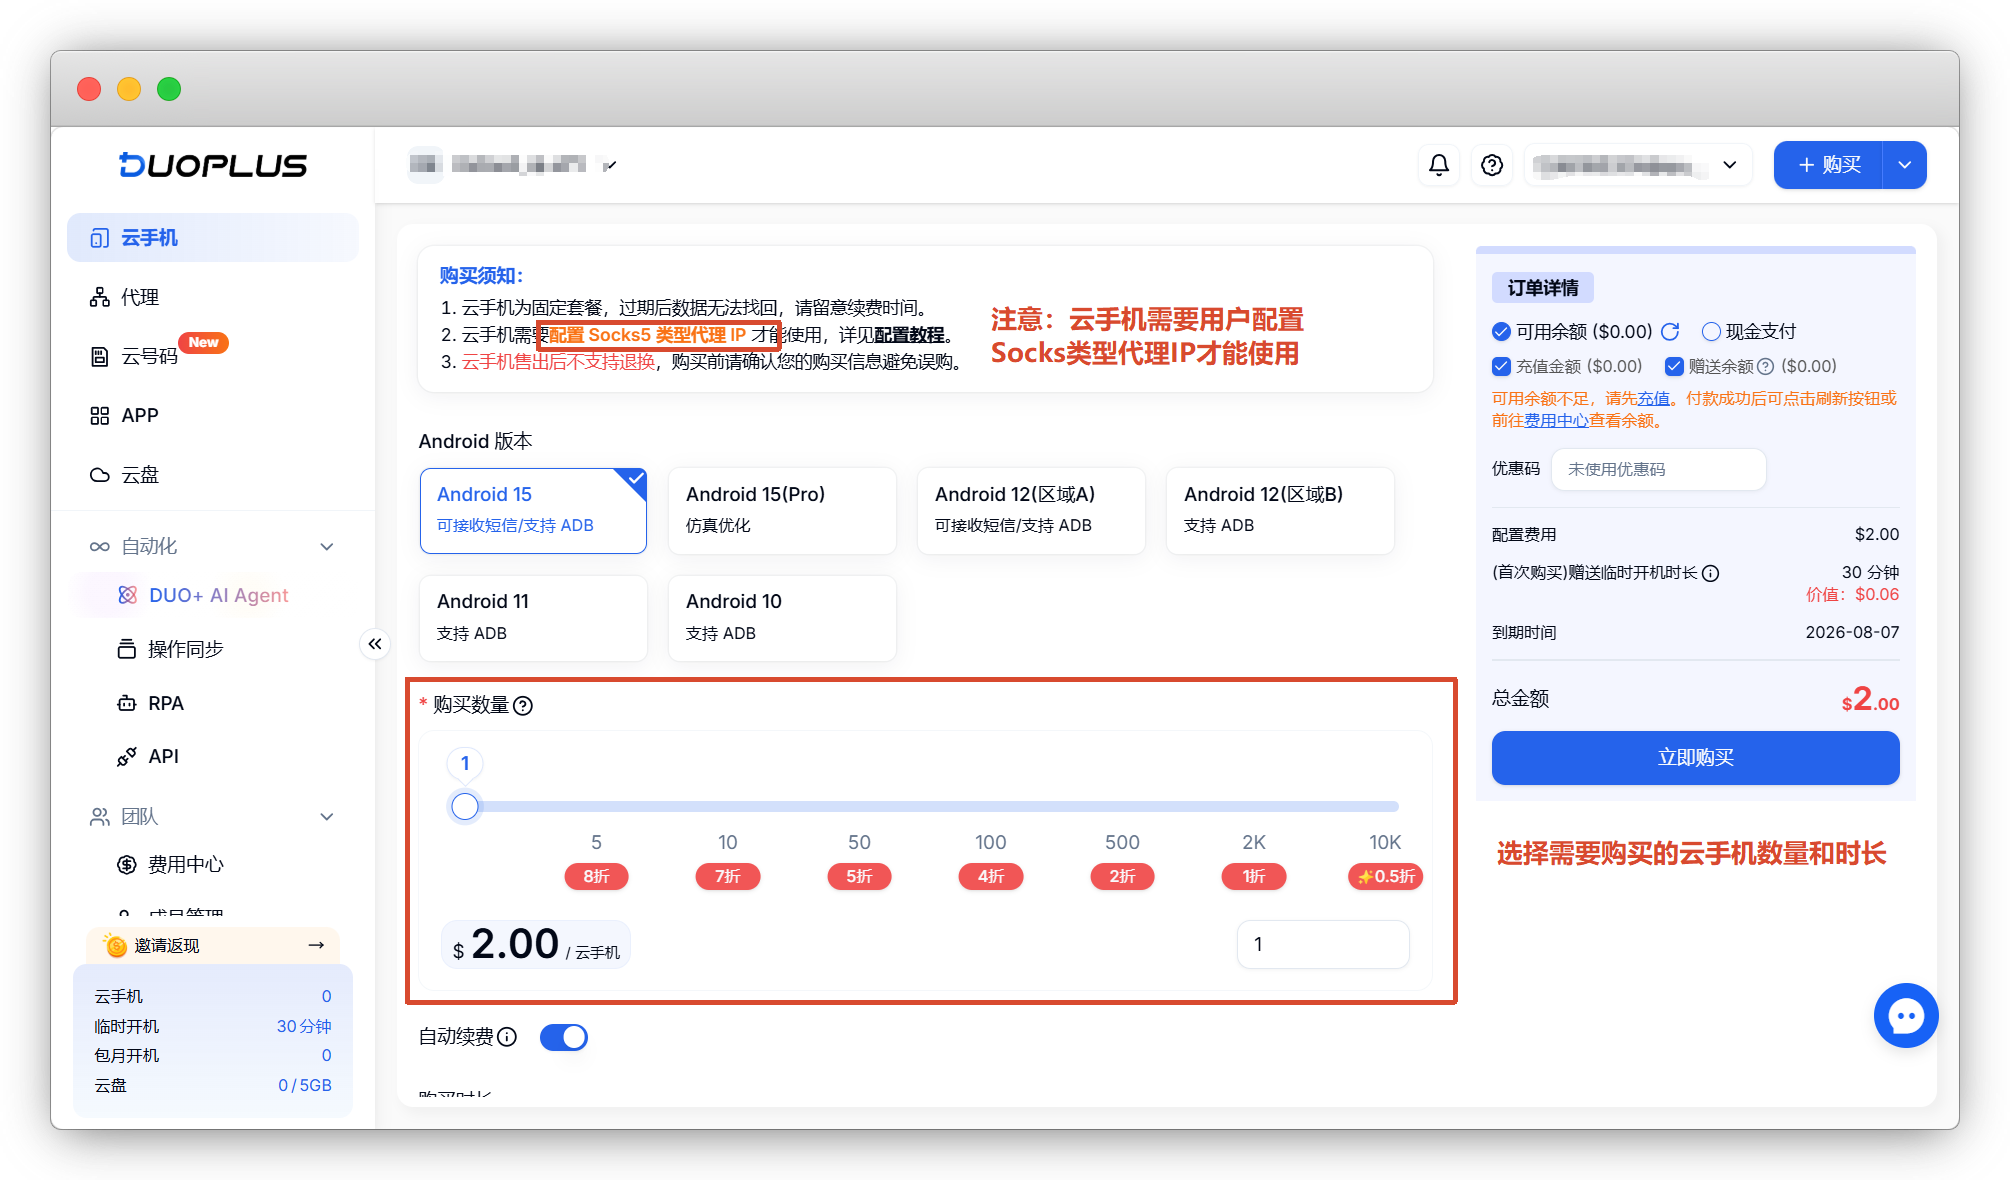
Task: Open the team switcher dropdown
Action: click(x=513, y=165)
